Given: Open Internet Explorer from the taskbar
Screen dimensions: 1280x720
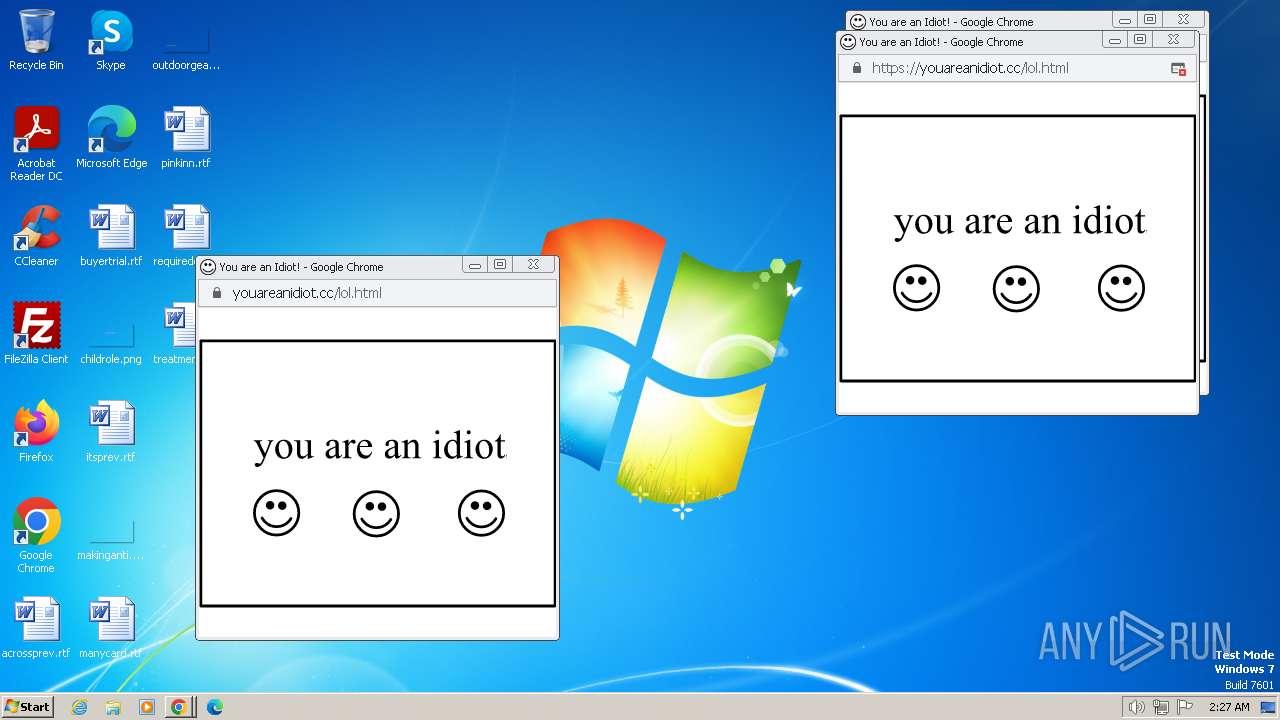Looking at the screenshot, I should coord(80,707).
